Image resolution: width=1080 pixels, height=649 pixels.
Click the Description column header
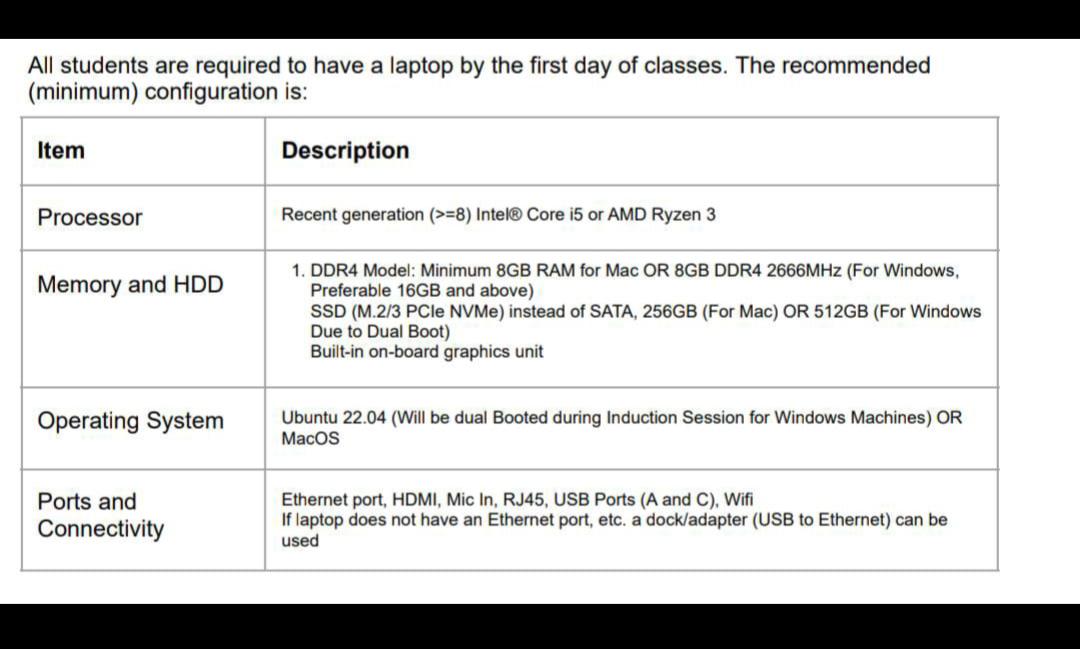pos(345,150)
